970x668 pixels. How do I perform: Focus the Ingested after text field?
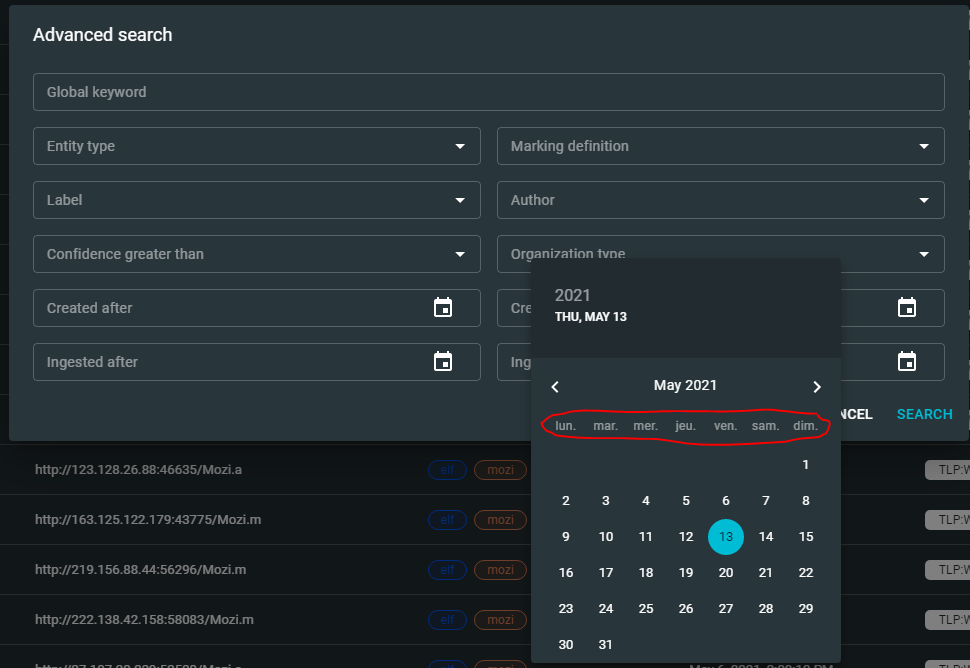257,361
